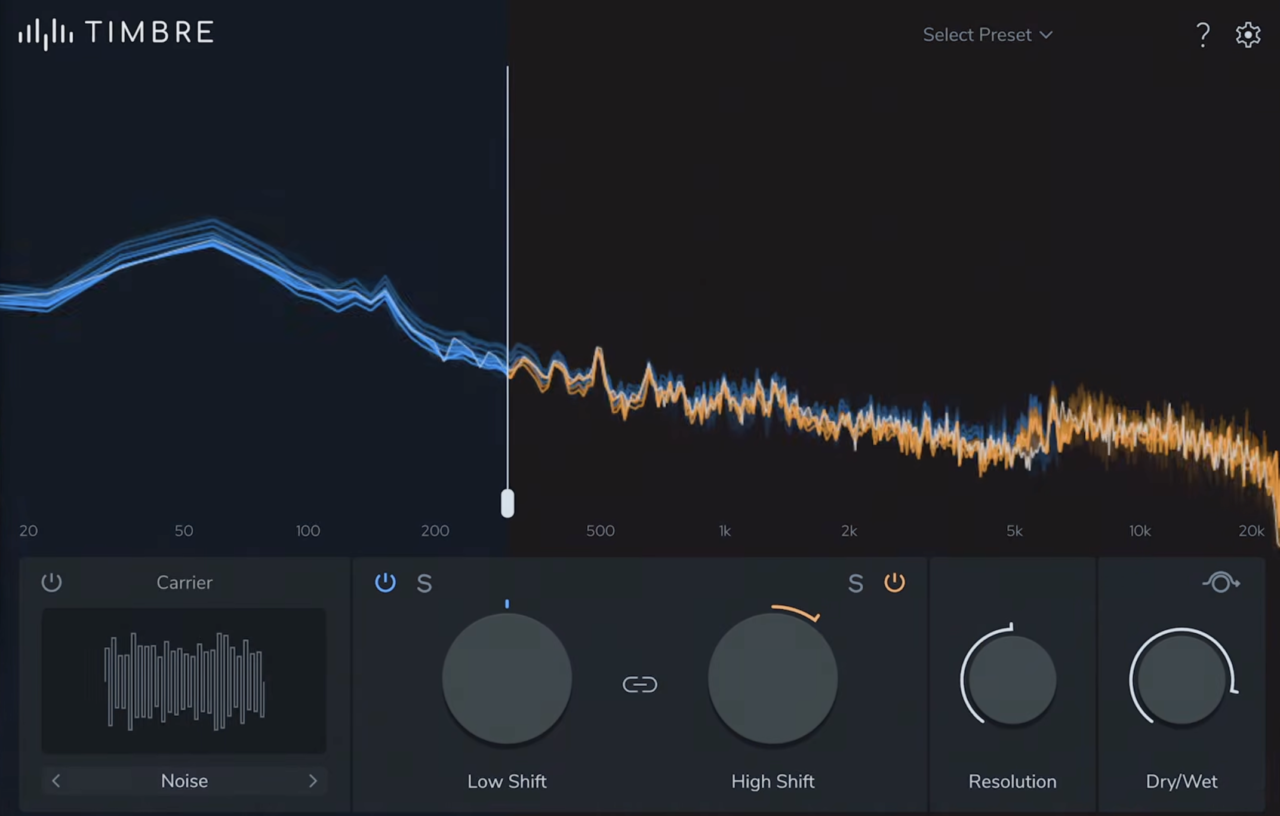The width and height of the screenshot is (1280, 816).
Task: Open settings with the gear icon
Action: [x=1248, y=35]
